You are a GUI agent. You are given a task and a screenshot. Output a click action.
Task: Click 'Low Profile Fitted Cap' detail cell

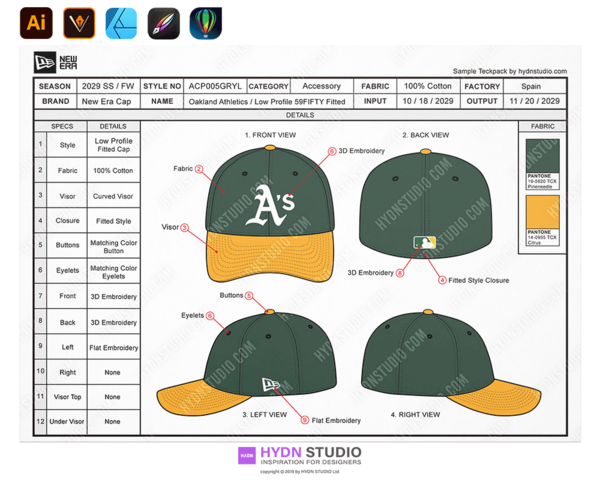tap(114, 145)
